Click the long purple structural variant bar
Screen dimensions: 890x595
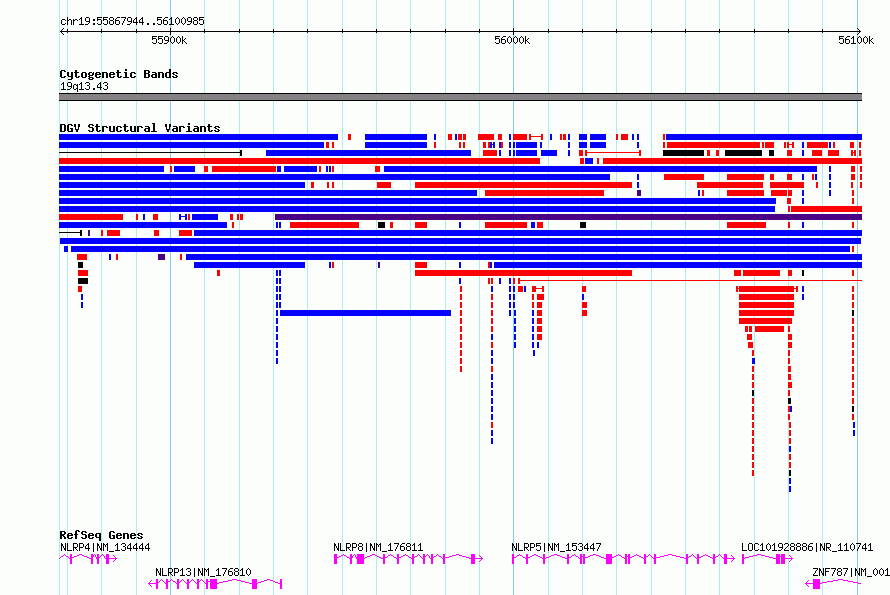click(x=568, y=217)
